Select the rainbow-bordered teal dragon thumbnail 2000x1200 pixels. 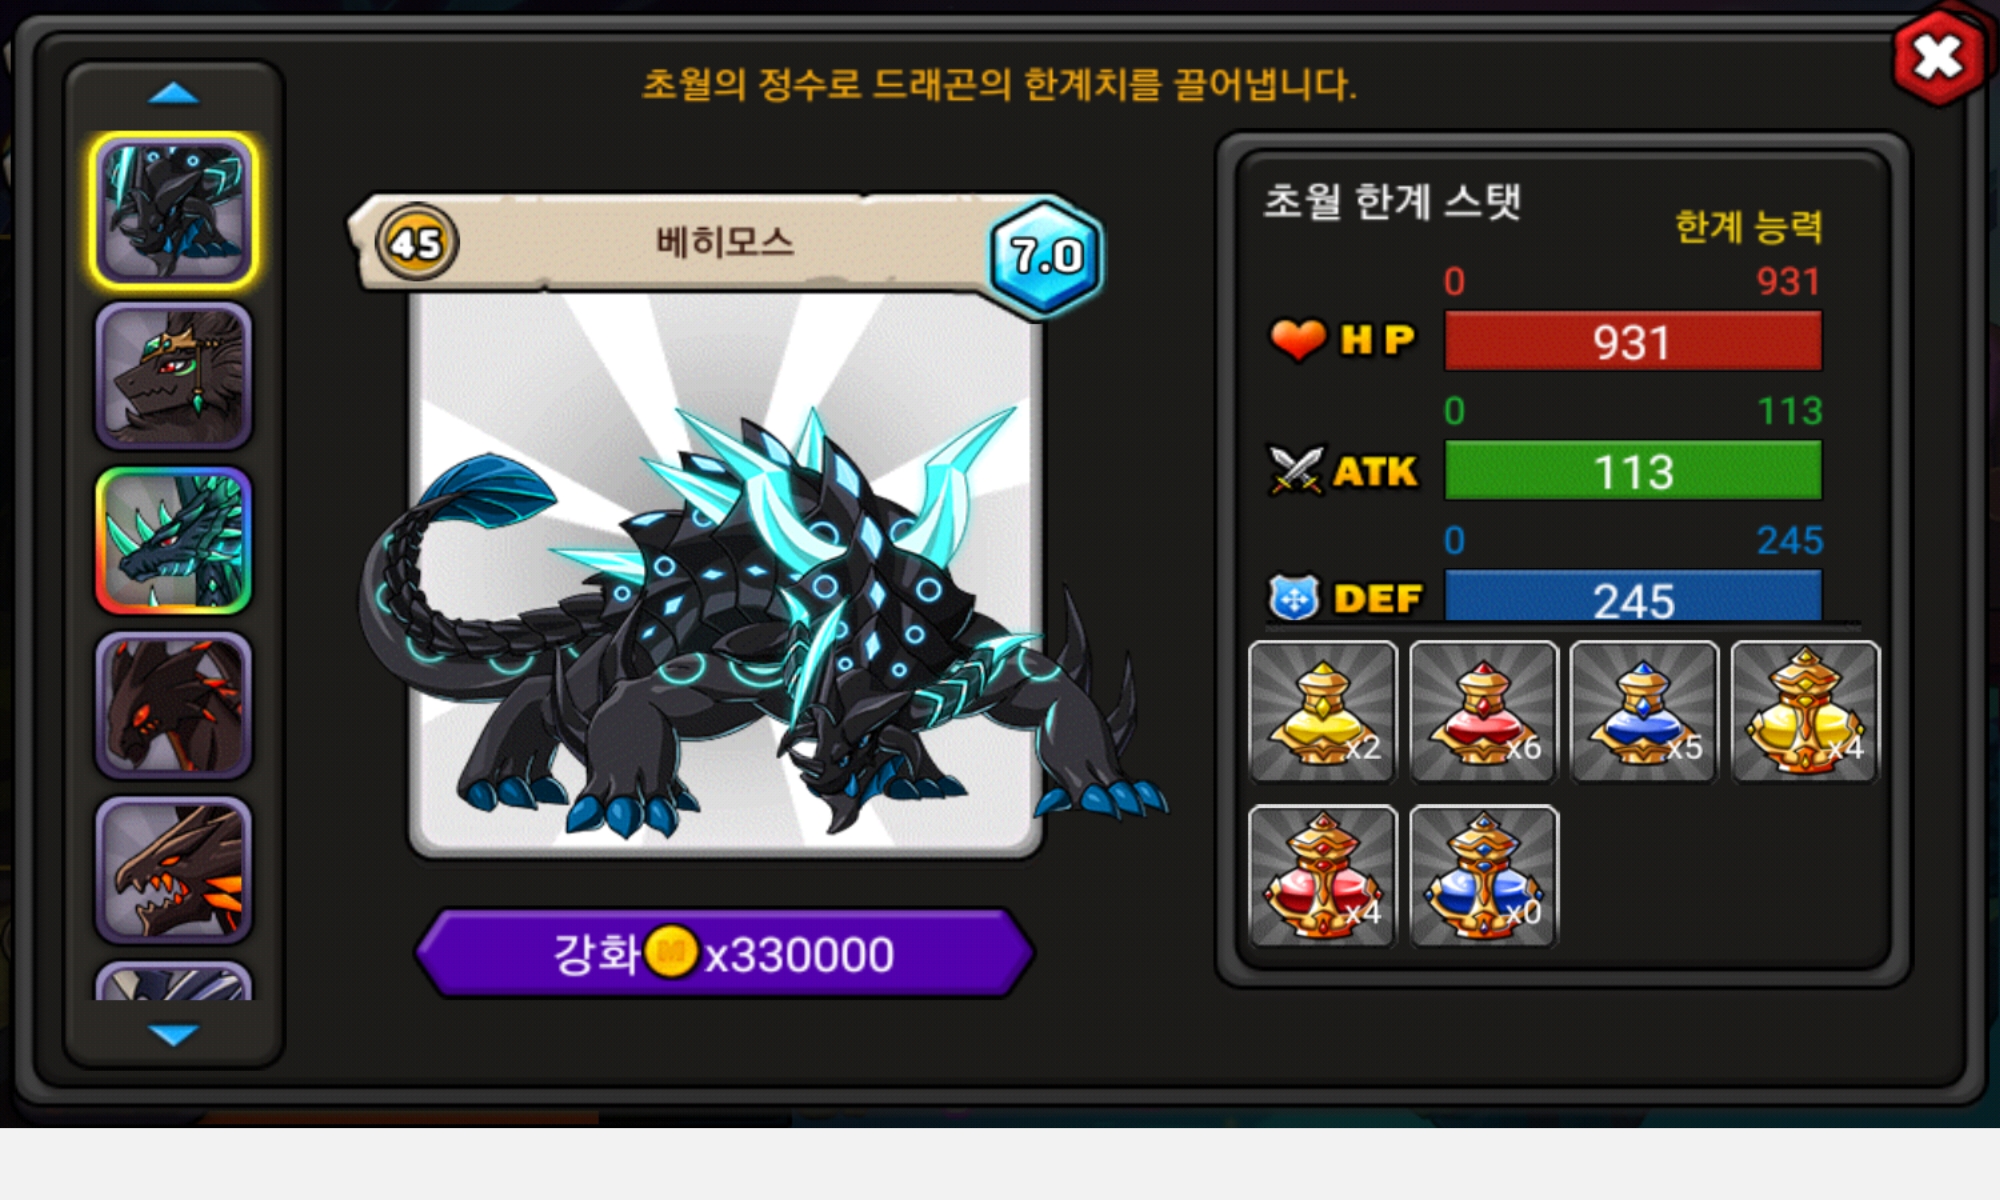point(174,540)
